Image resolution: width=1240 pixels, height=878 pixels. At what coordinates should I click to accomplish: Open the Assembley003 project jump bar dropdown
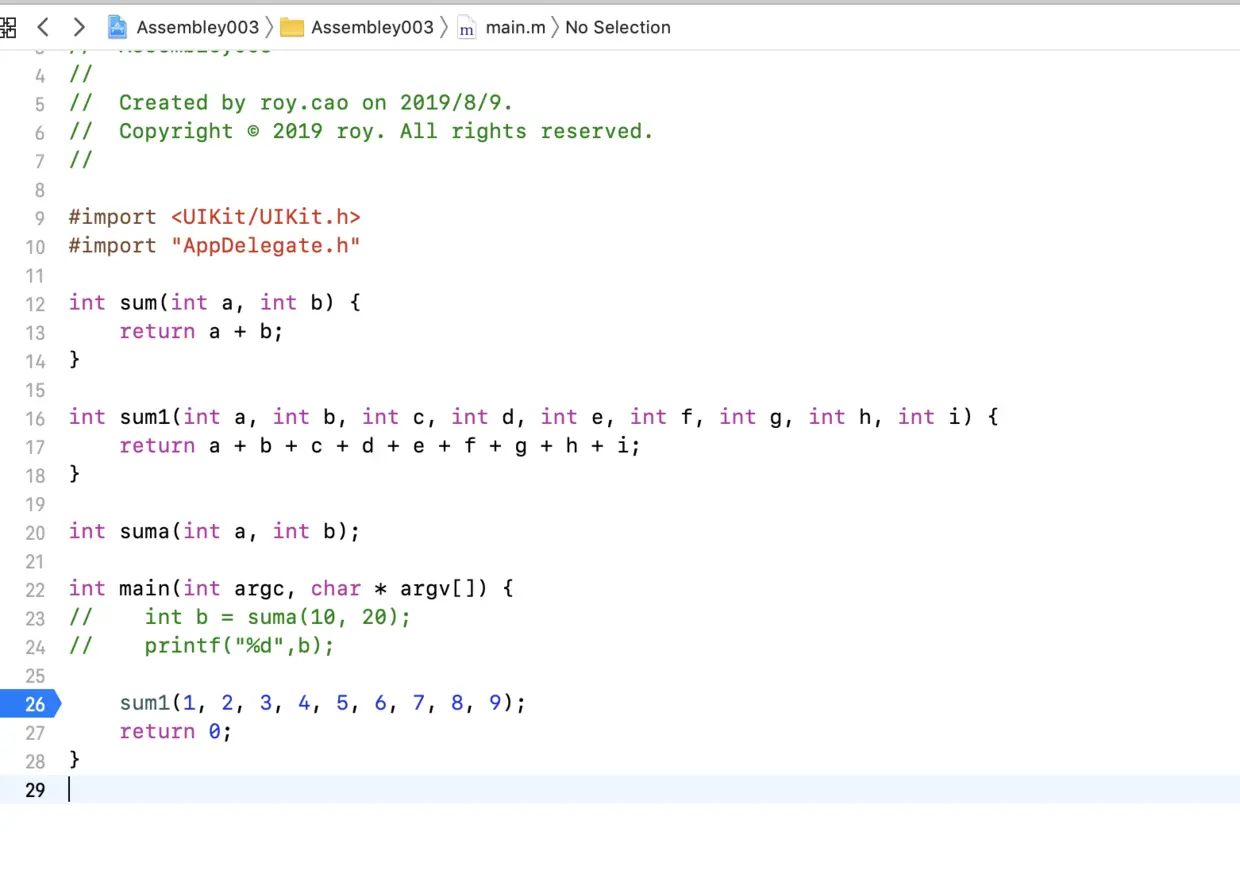click(x=197, y=27)
